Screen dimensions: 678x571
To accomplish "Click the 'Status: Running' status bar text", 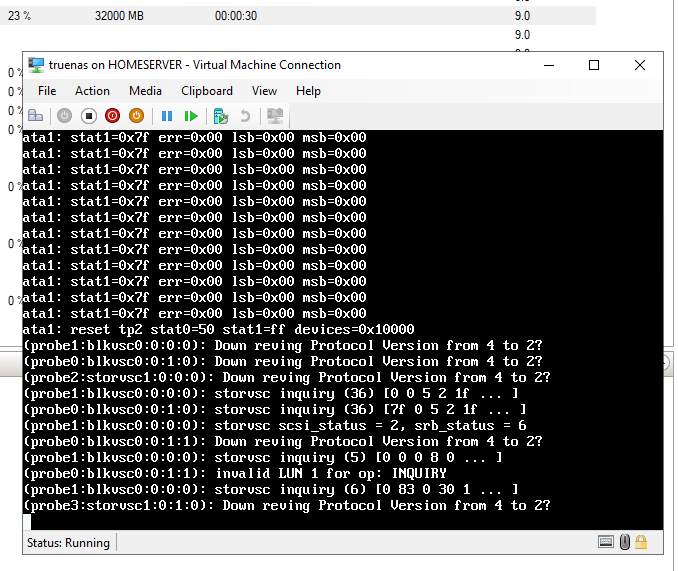I will coord(68,542).
